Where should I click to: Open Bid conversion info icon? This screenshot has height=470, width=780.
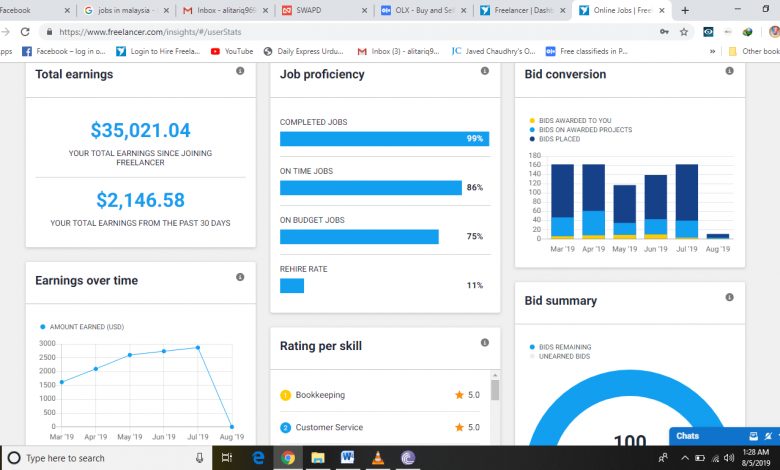[x=729, y=71]
